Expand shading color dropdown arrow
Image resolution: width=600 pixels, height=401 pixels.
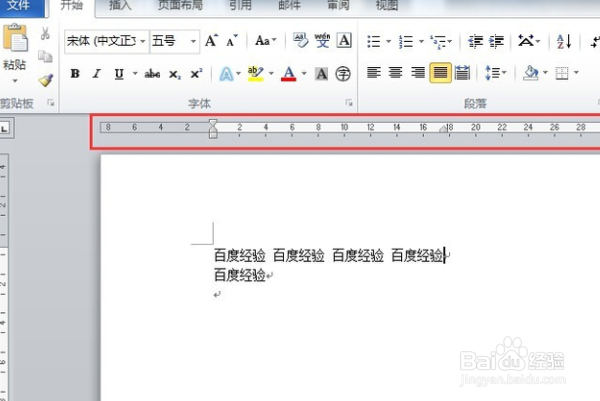tap(545, 72)
